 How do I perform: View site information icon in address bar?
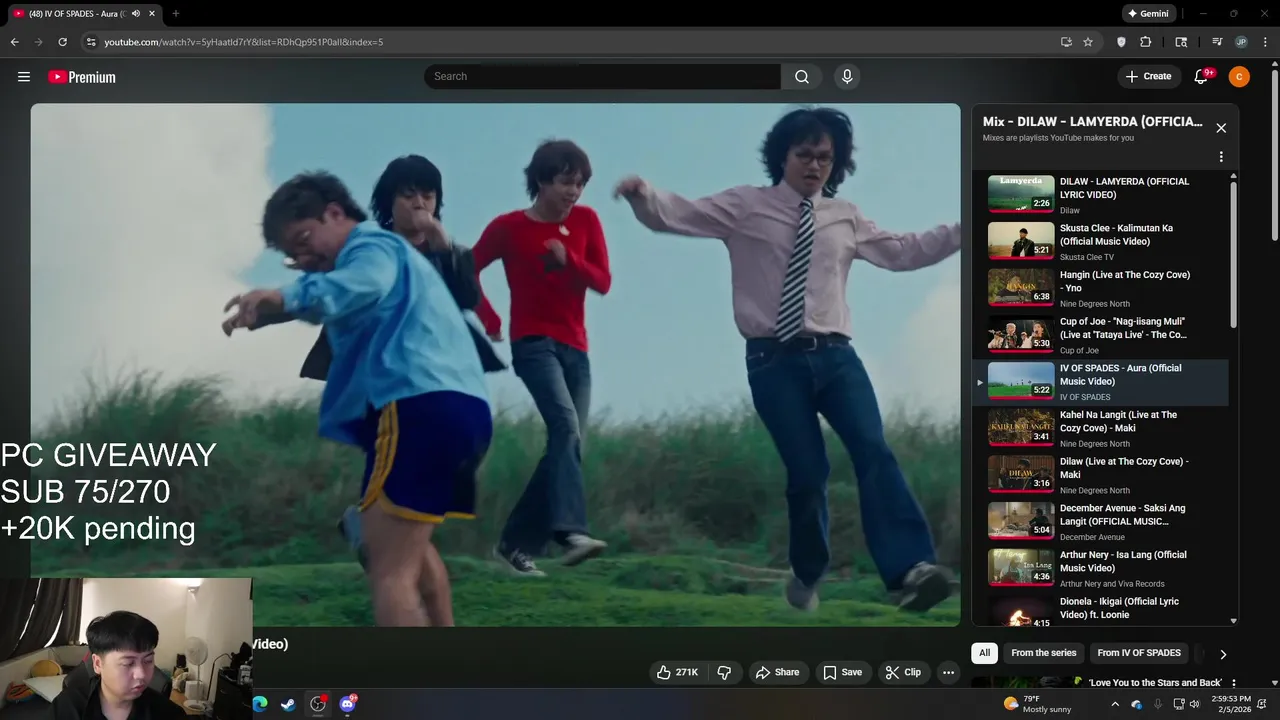(90, 42)
